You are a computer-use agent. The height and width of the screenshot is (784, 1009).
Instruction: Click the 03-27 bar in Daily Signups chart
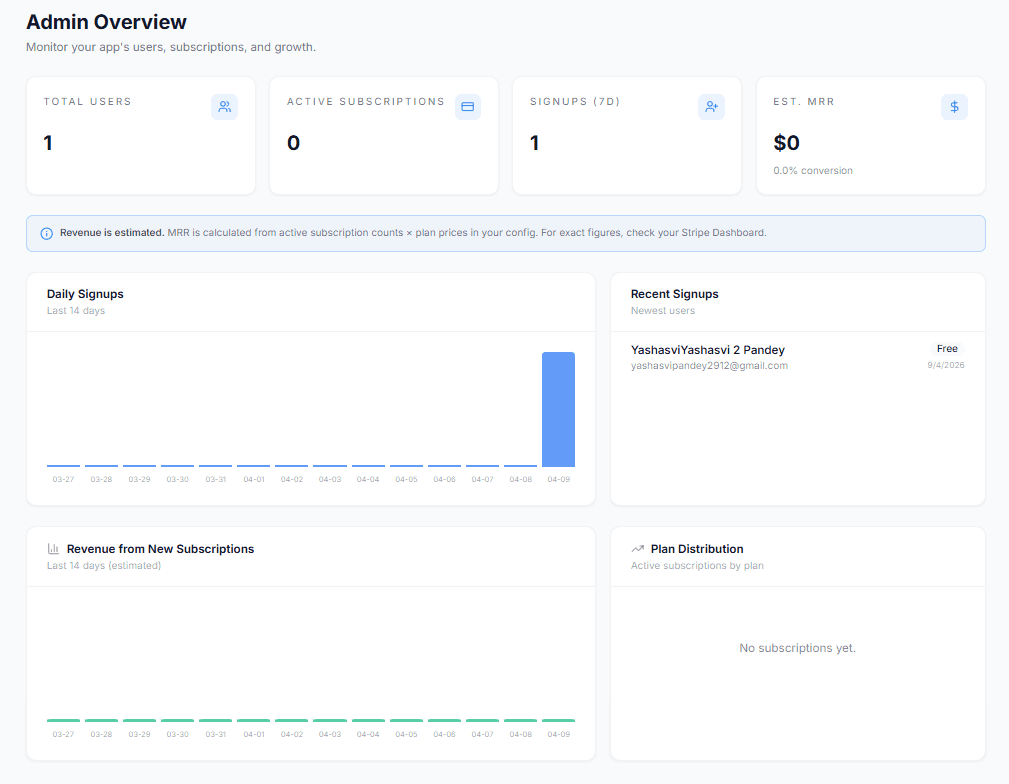pos(63,465)
